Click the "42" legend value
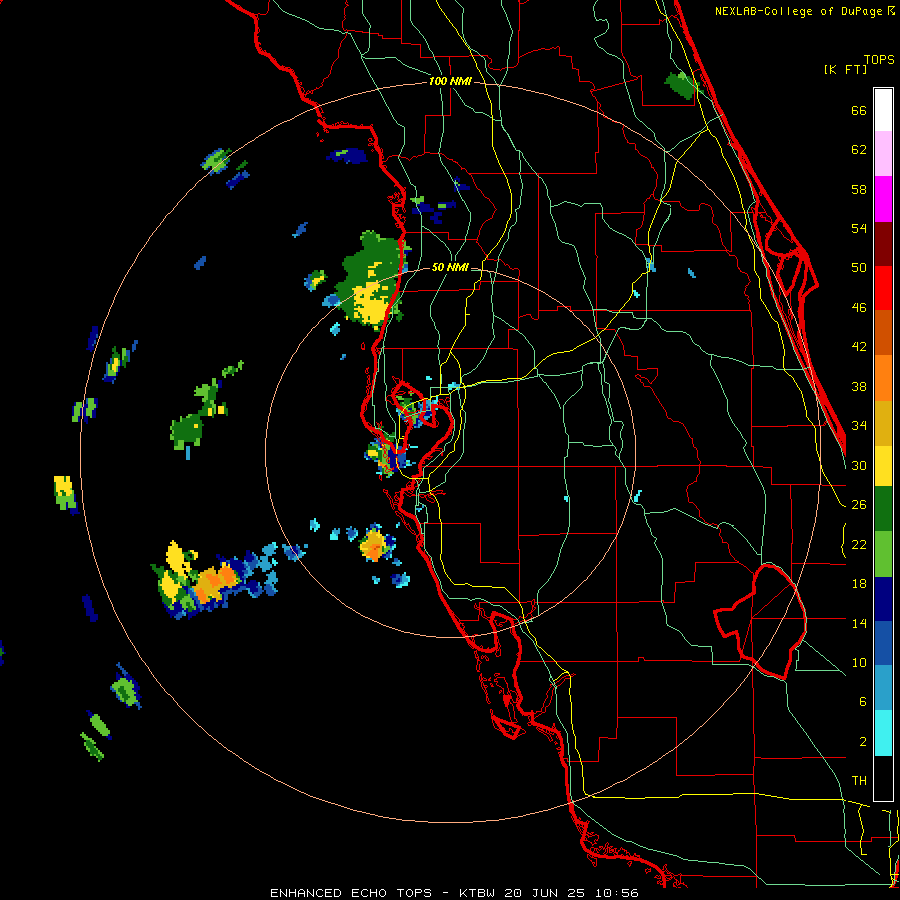 (859, 347)
